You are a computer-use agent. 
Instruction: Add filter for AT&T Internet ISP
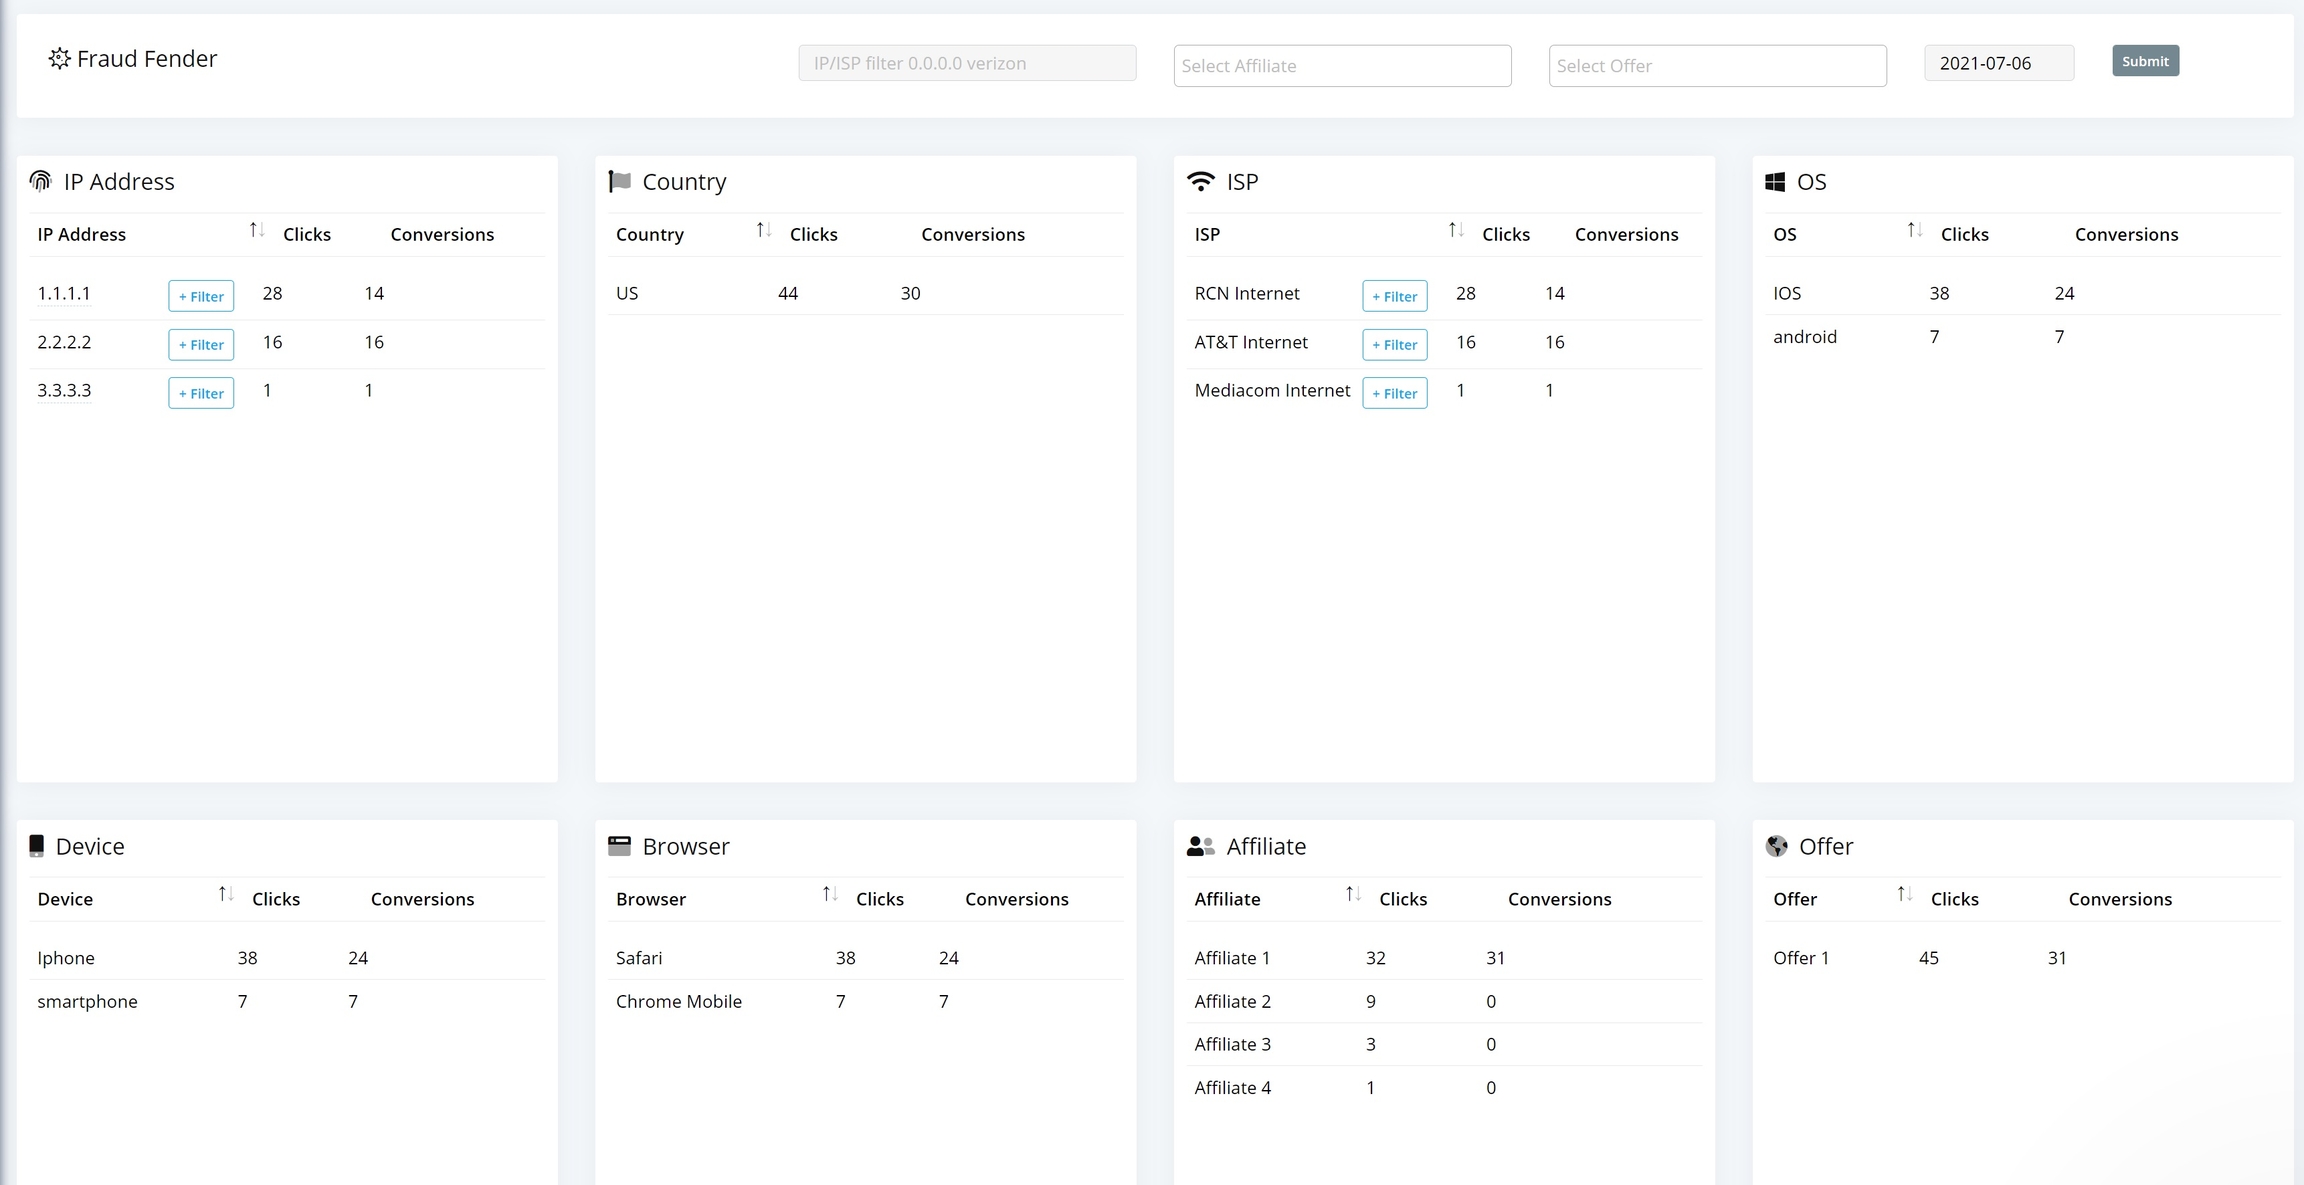pyautogui.click(x=1394, y=345)
